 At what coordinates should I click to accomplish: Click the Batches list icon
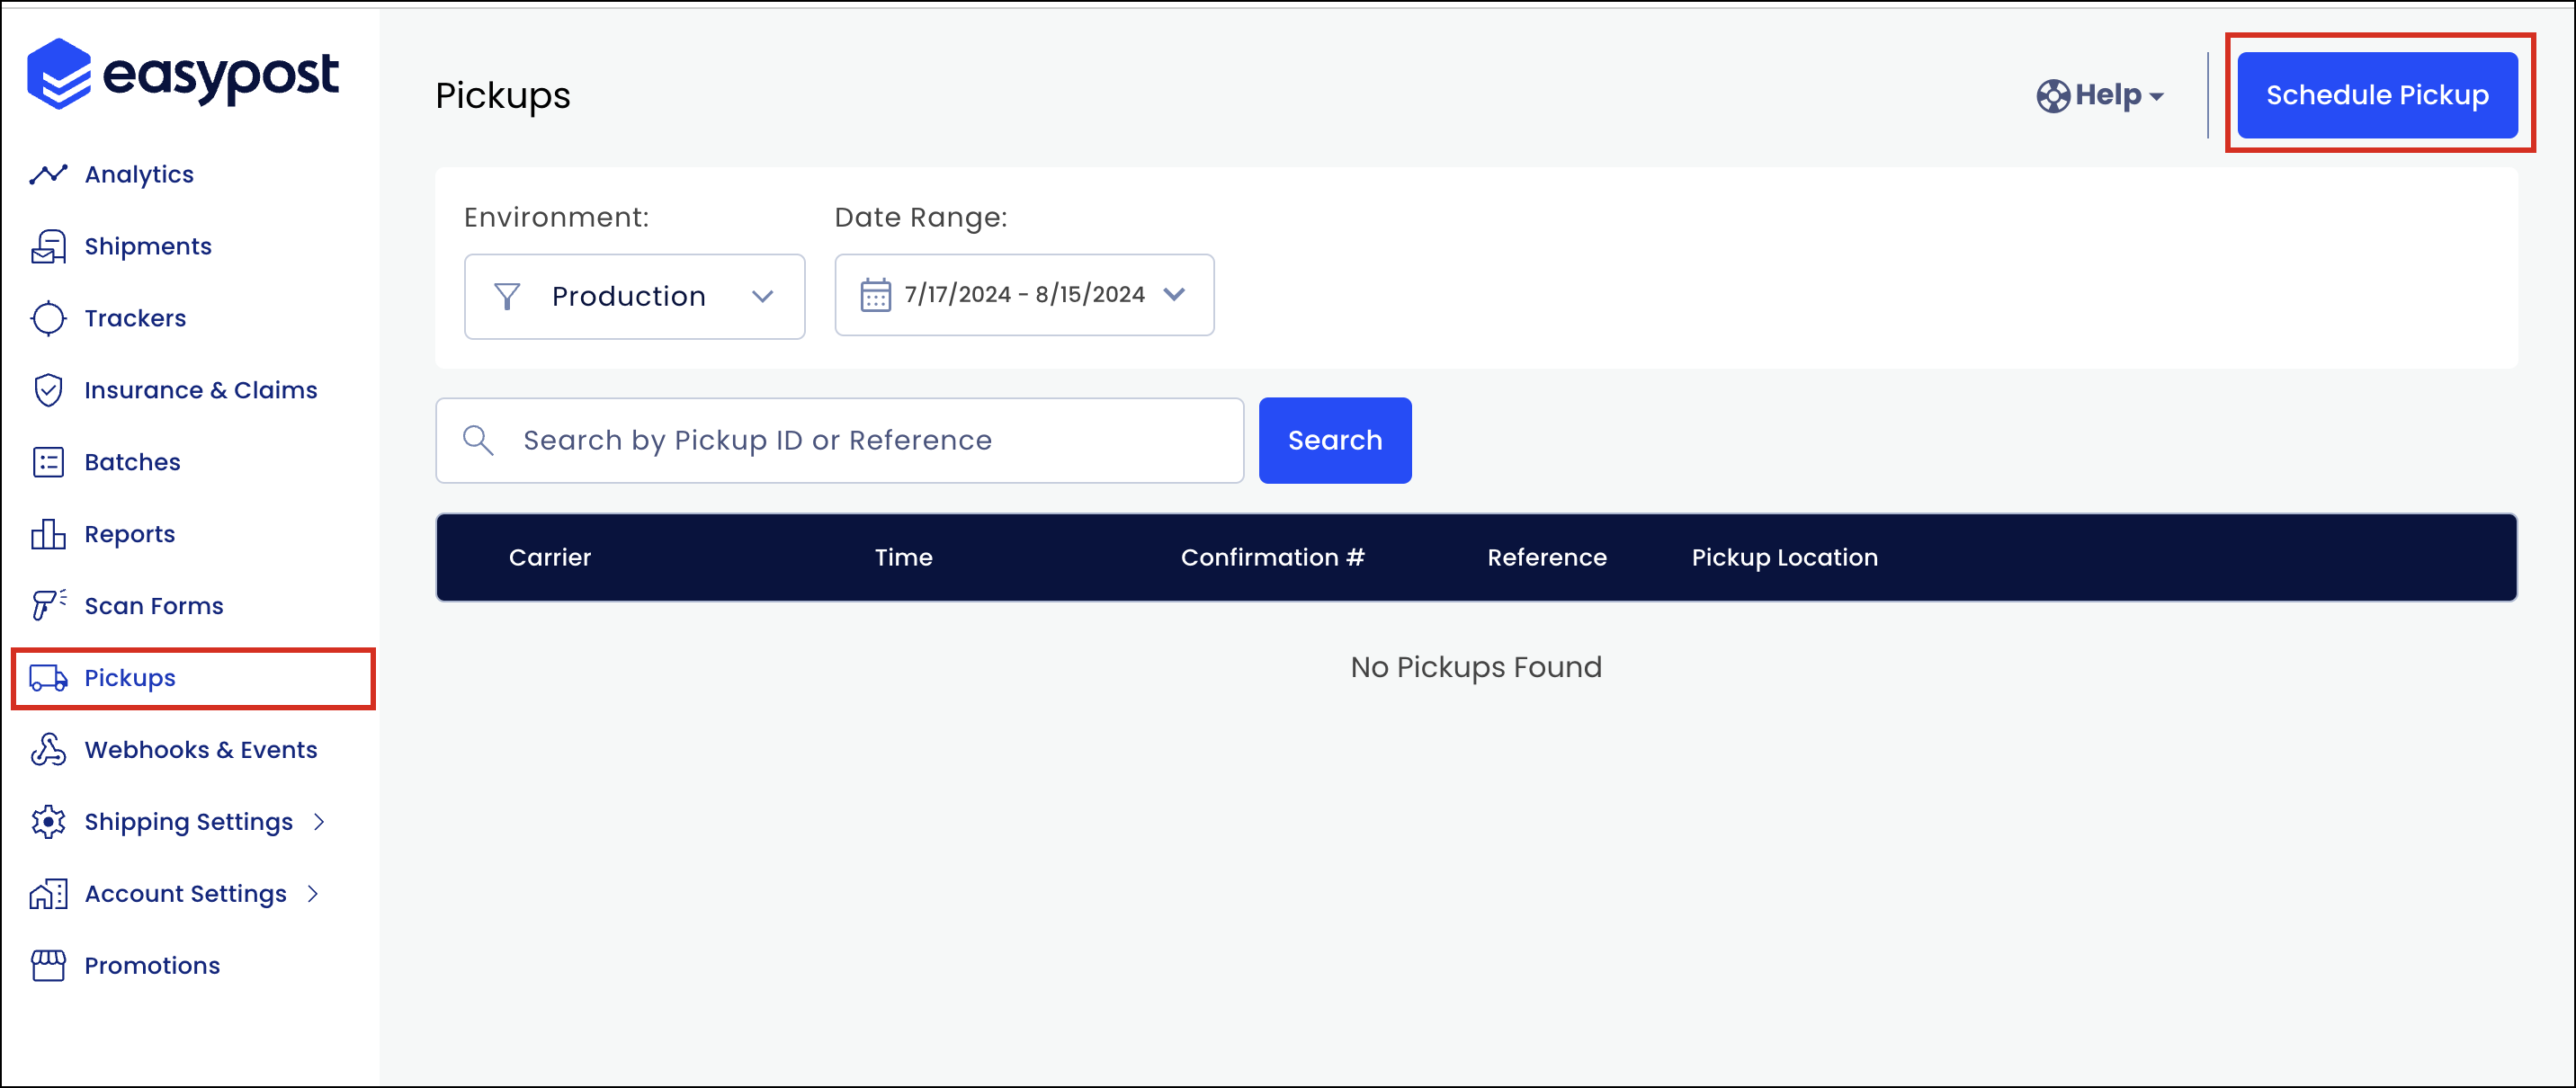(x=48, y=462)
